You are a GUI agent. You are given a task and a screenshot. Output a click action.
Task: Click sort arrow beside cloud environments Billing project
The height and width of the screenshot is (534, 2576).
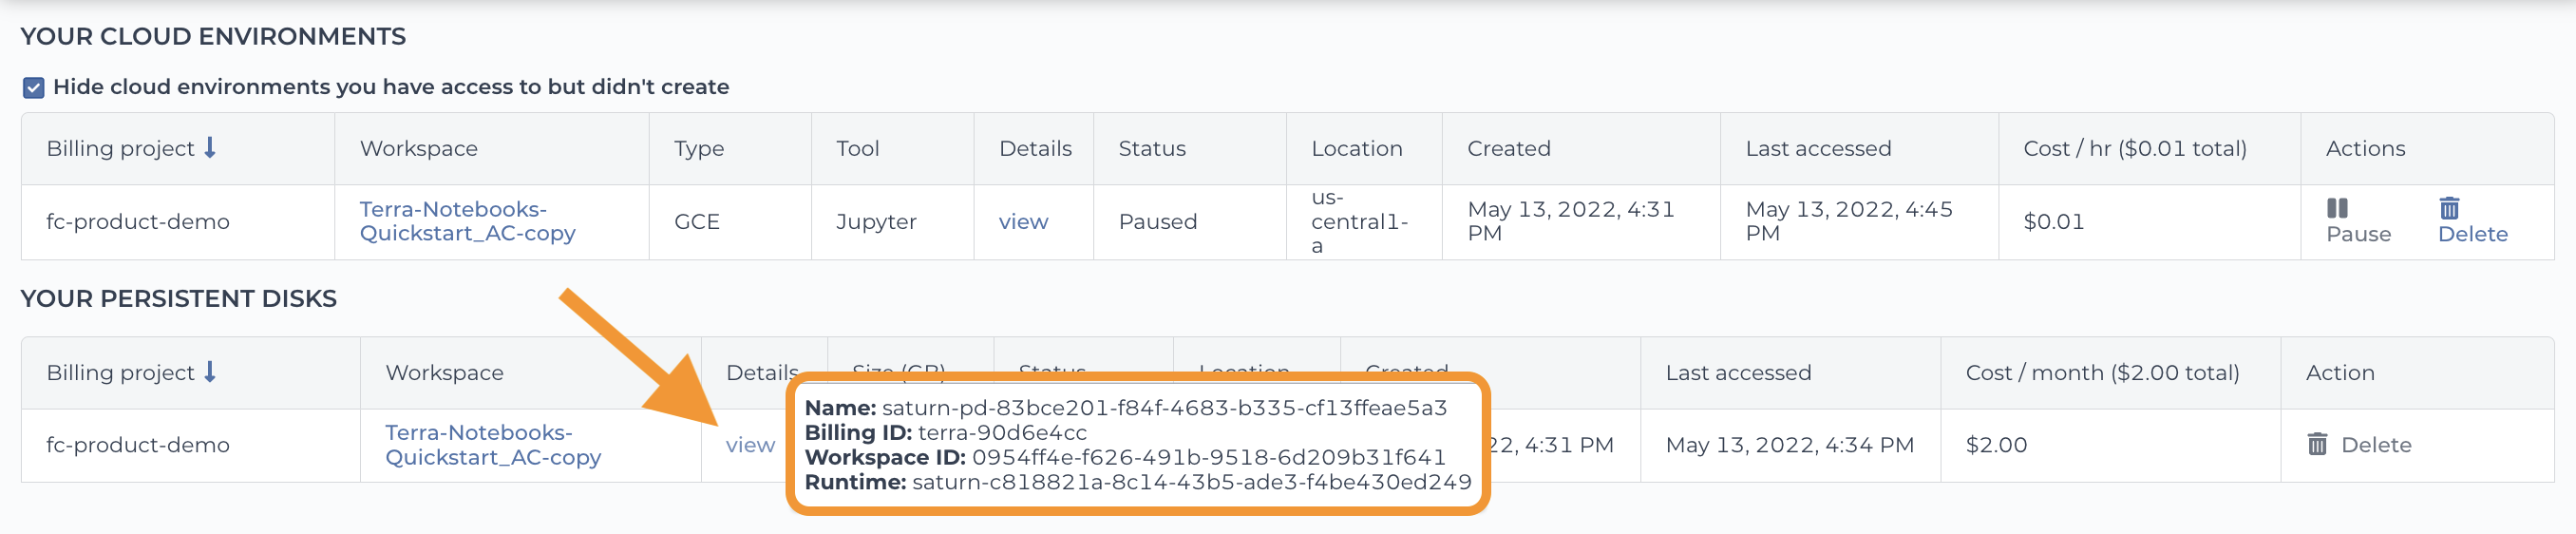210,148
